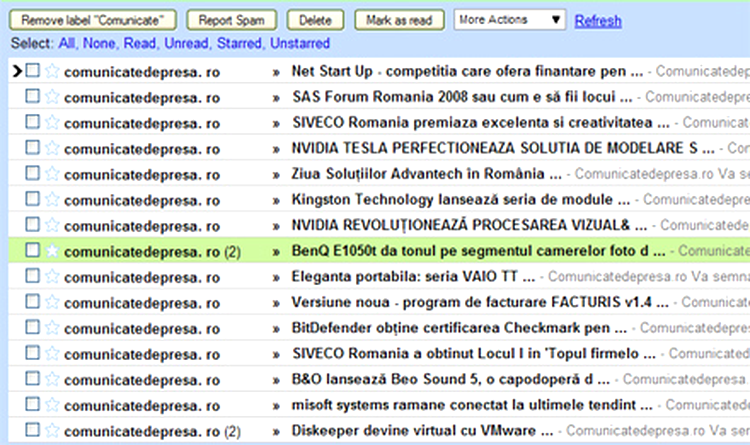The image size is (750, 445).
Task: Check the NVIDIA REVOLUTIONEAZA email checkbox
Action: 33,224
